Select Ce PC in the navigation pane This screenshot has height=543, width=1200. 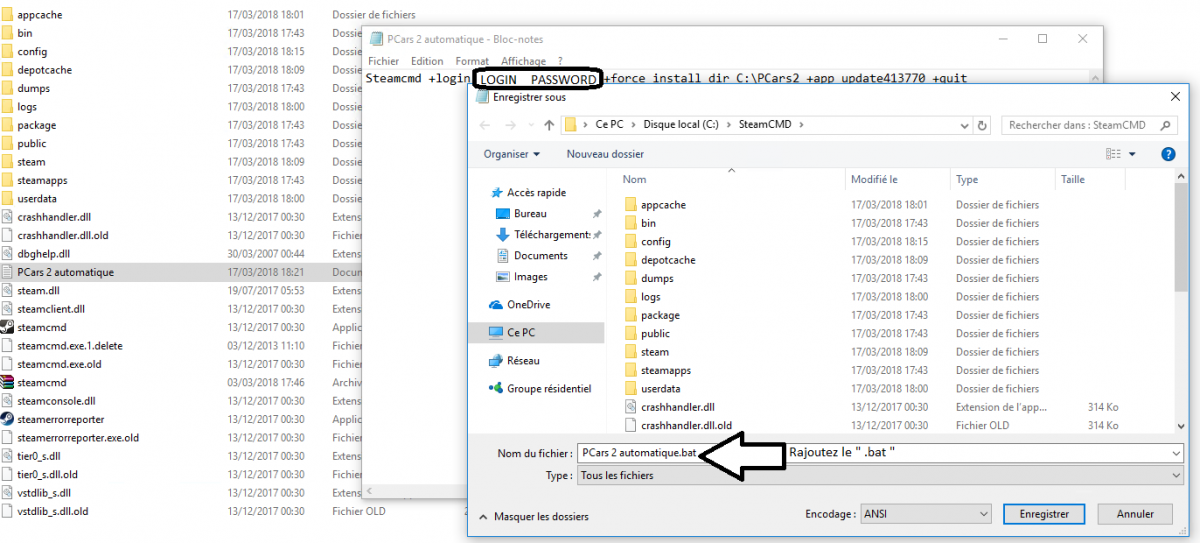(536, 332)
